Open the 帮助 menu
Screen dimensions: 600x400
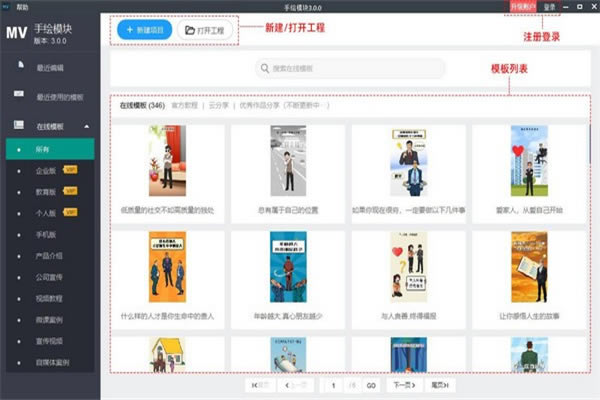pos(22,7)
